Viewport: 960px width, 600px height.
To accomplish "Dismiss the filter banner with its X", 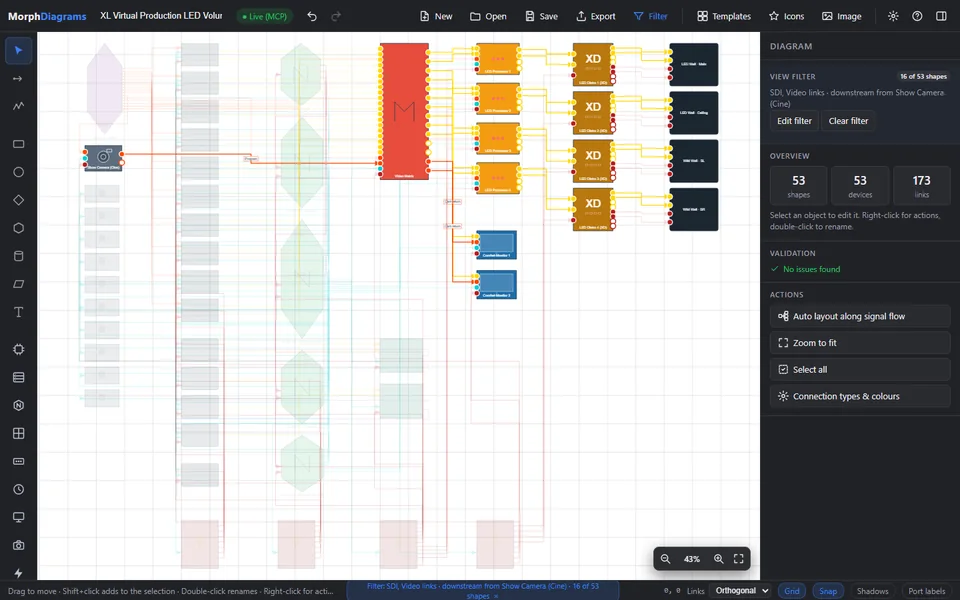I will coord(497,596).
